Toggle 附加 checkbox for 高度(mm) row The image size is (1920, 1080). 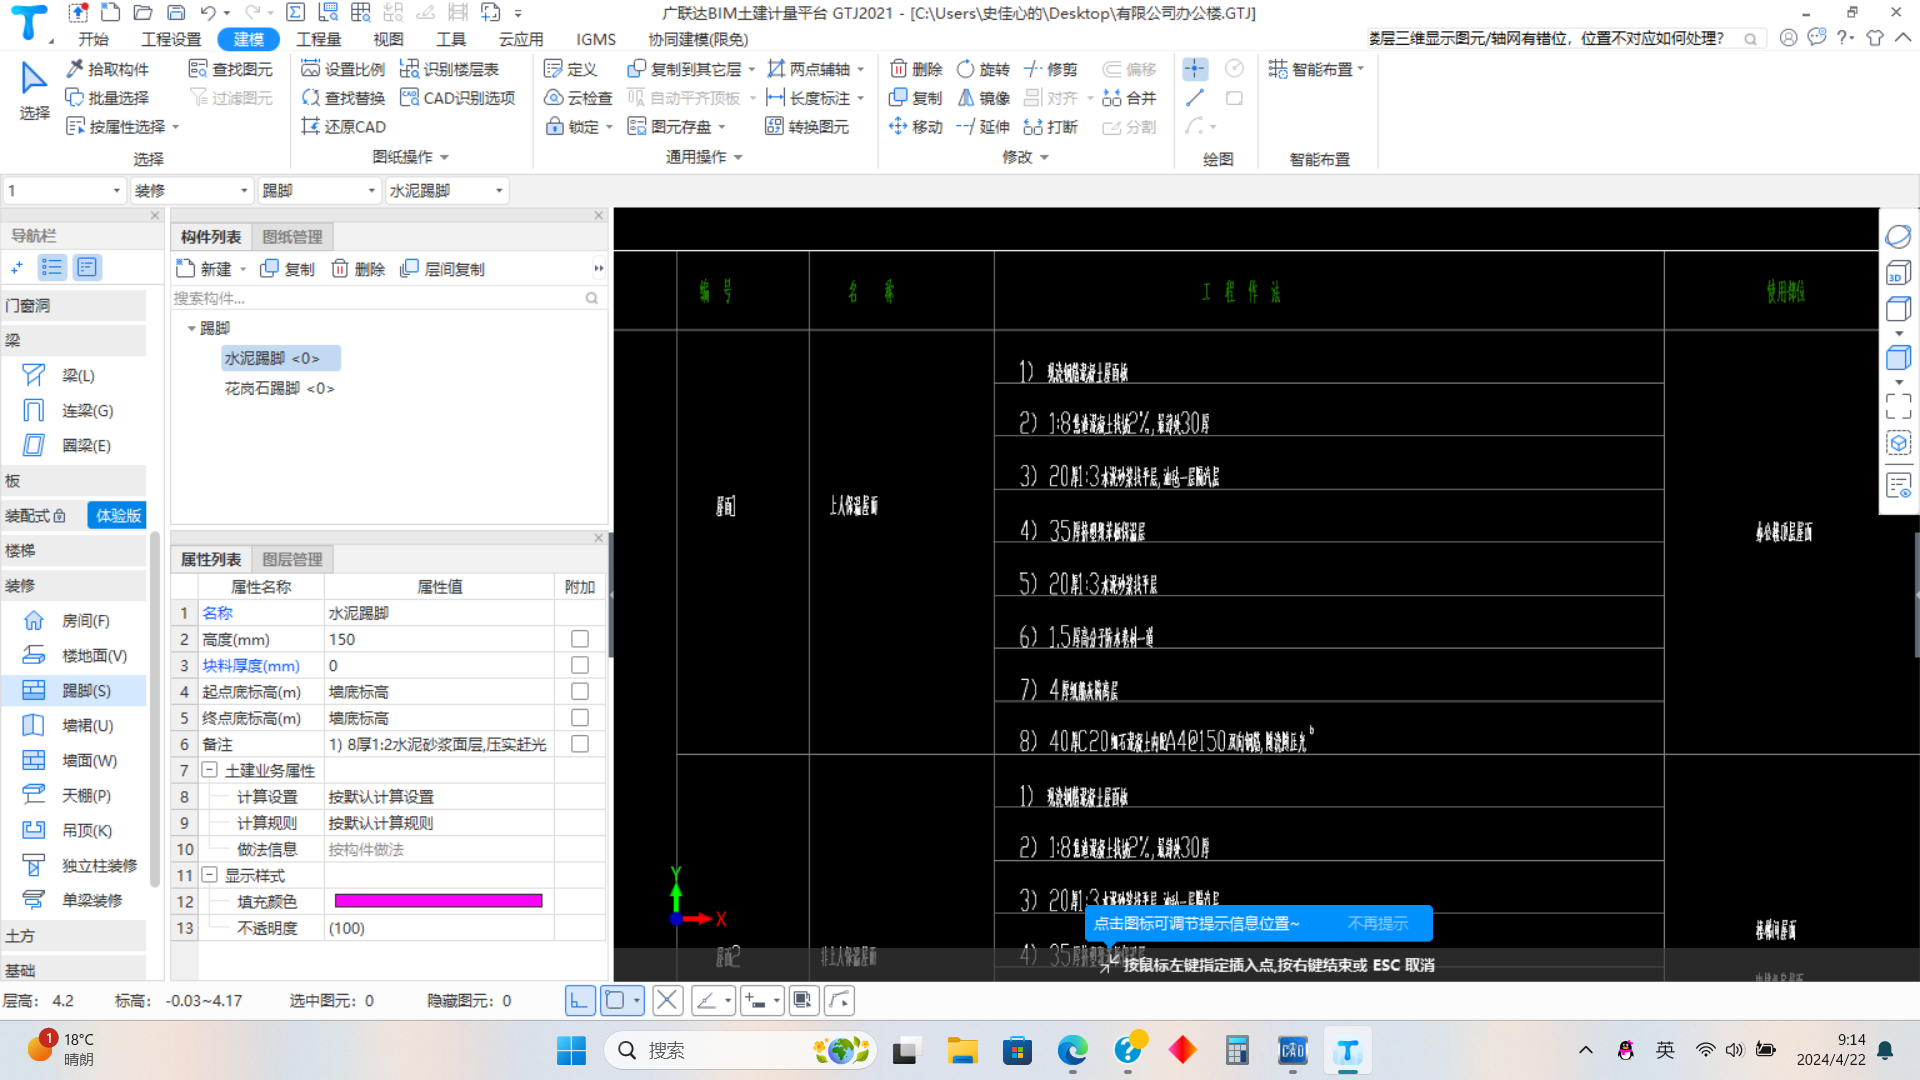[580, 639]
